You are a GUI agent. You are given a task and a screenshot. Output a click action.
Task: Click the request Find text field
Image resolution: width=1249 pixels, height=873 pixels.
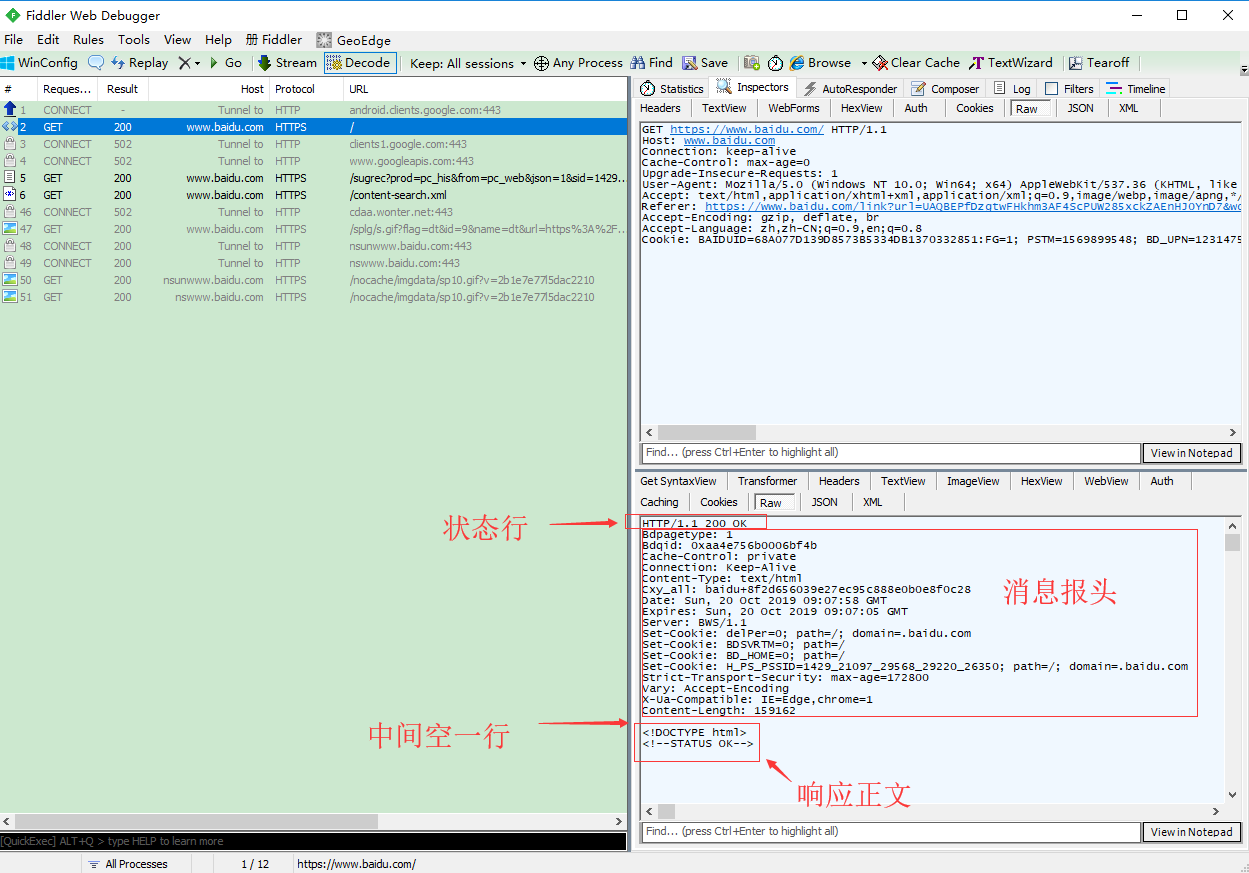(890, 453)
